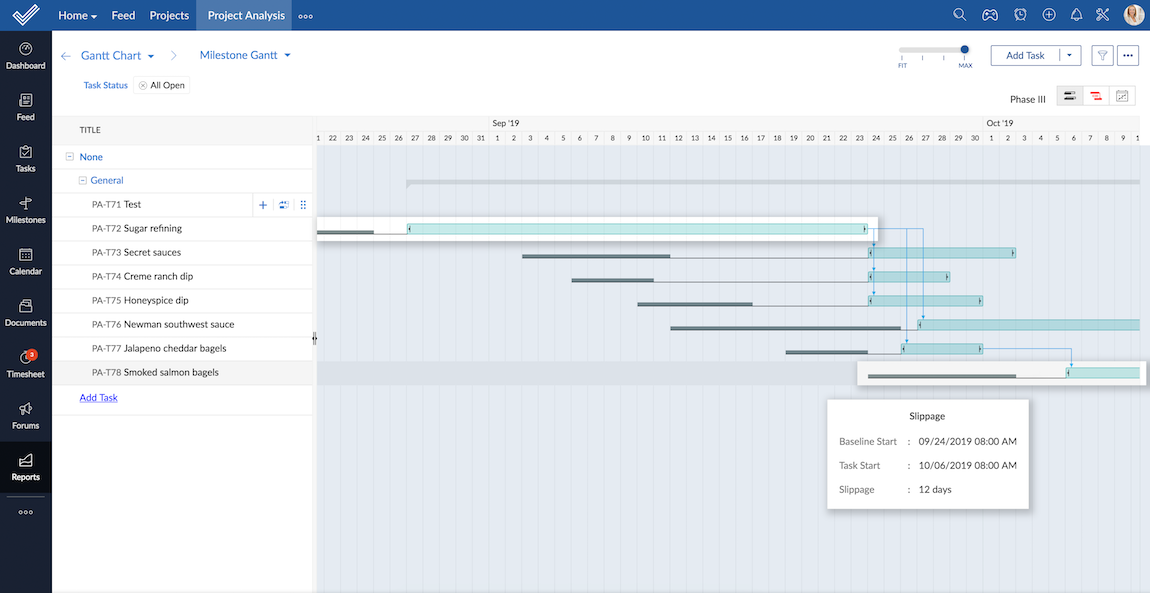Set the Gantt zoom slider to MAX
1150x593 pixels.
(x=963, y=47)
